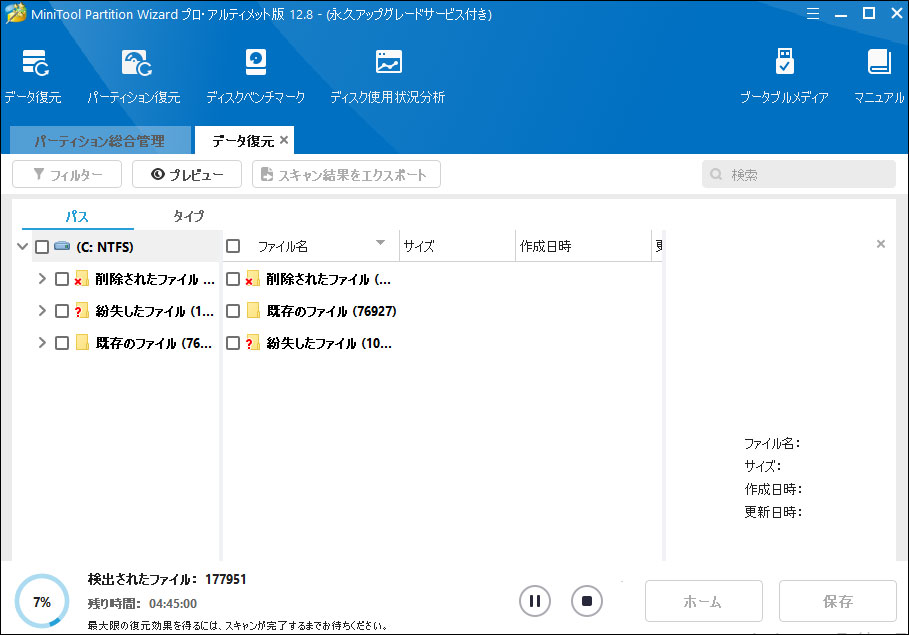Image resolution: width=909 pixels, height=635 pixels.
Task: Expand 既存のファイル tree node
Action: pyautogui.click(x=42, y=343)
